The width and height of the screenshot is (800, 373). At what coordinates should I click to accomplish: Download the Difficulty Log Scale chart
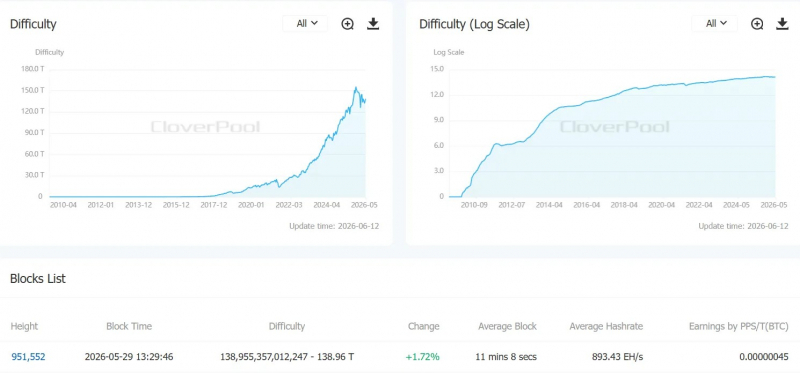[783, 23]
